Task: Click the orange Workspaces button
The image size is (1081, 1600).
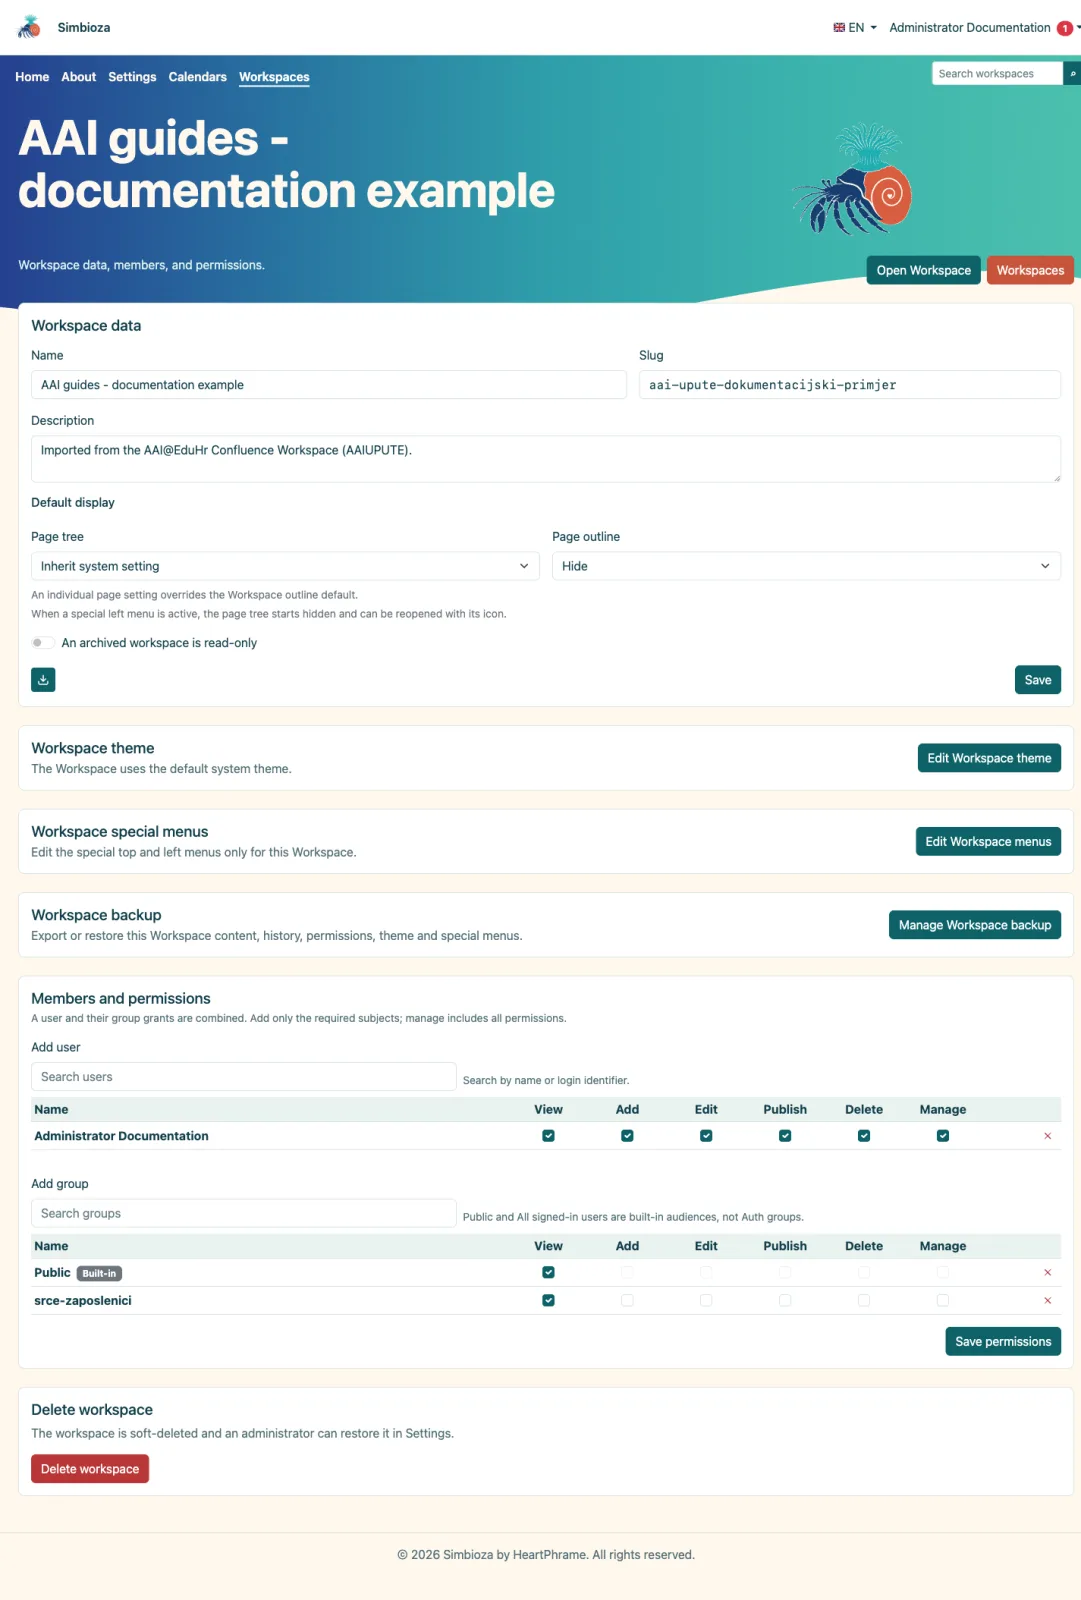Action: [x=1030, y=270]
